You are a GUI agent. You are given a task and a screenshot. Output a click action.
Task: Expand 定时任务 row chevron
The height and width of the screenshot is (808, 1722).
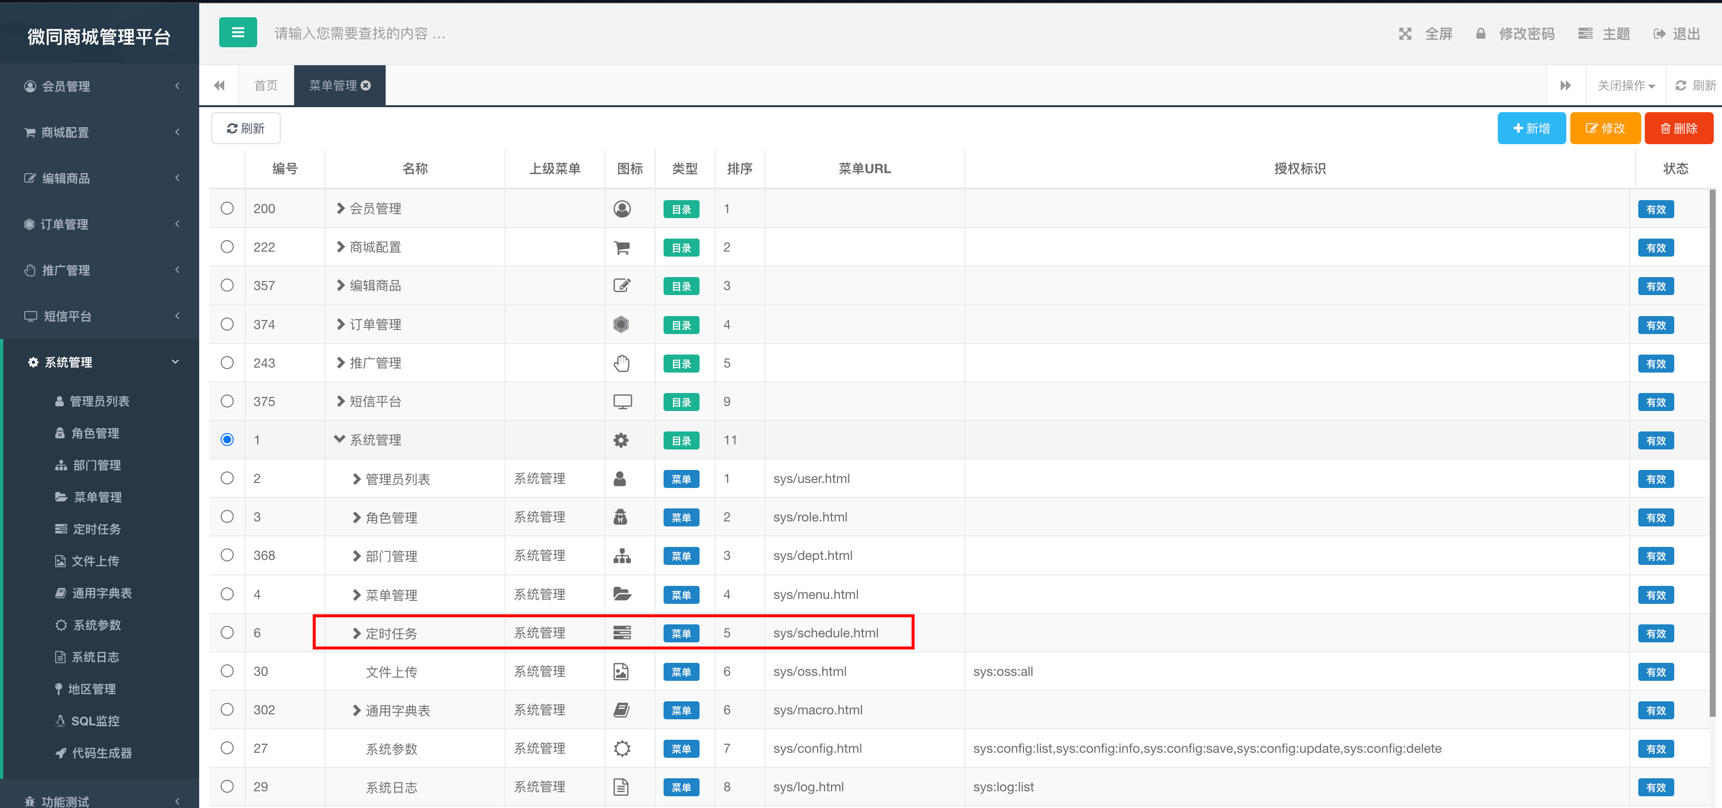[x=356, y=633]
